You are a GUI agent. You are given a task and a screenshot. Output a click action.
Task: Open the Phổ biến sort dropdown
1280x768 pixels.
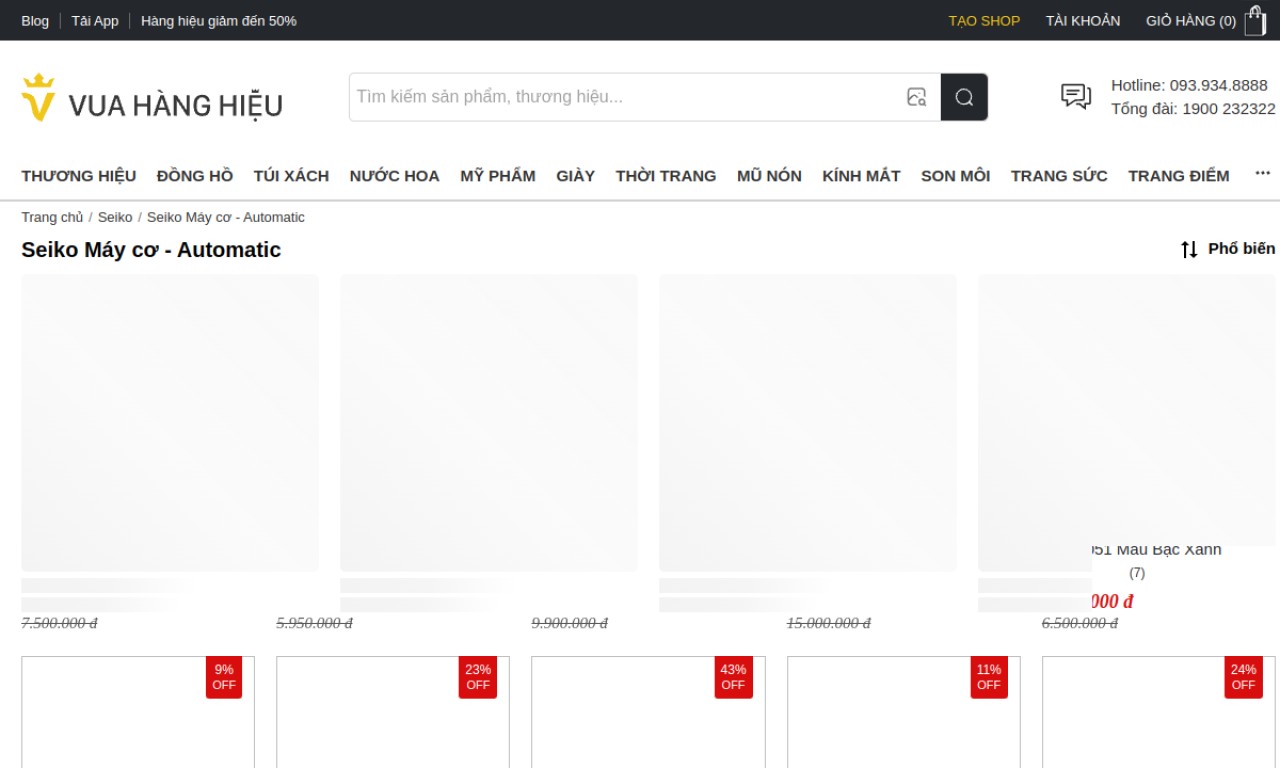[1242, 248]
